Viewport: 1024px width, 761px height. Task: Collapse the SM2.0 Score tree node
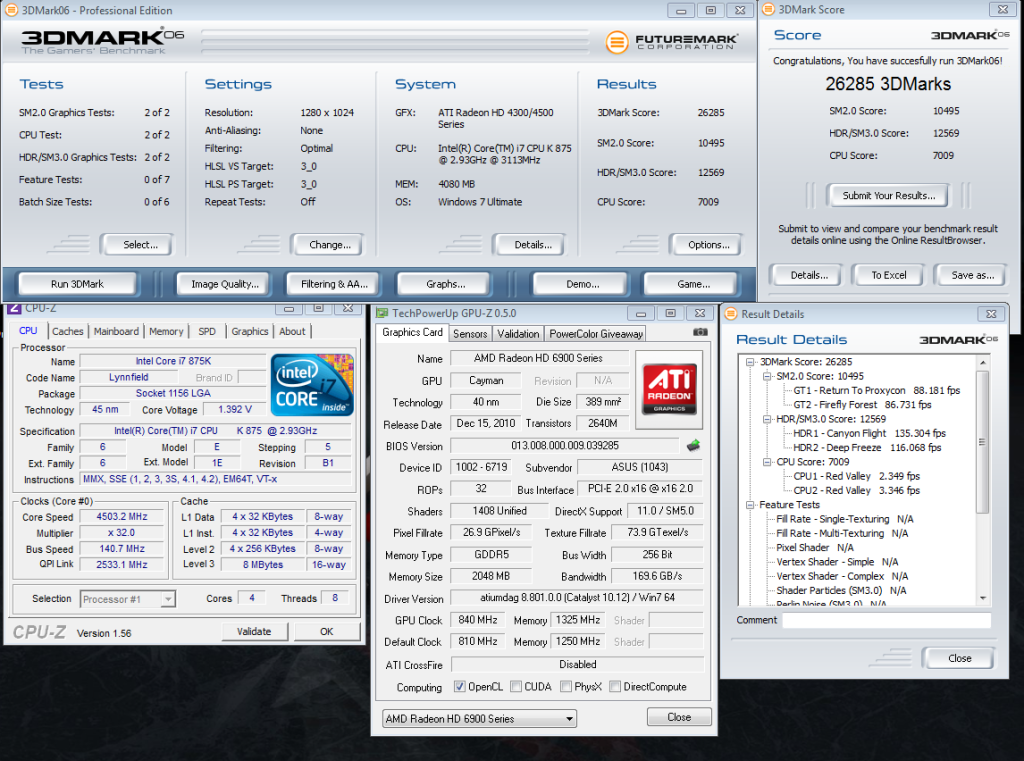(768, 376)
